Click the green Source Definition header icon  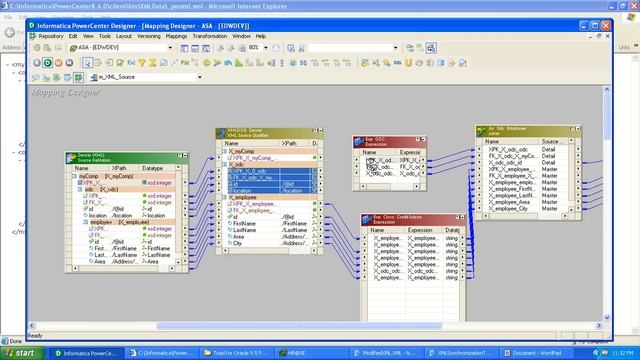coord(71,158)
